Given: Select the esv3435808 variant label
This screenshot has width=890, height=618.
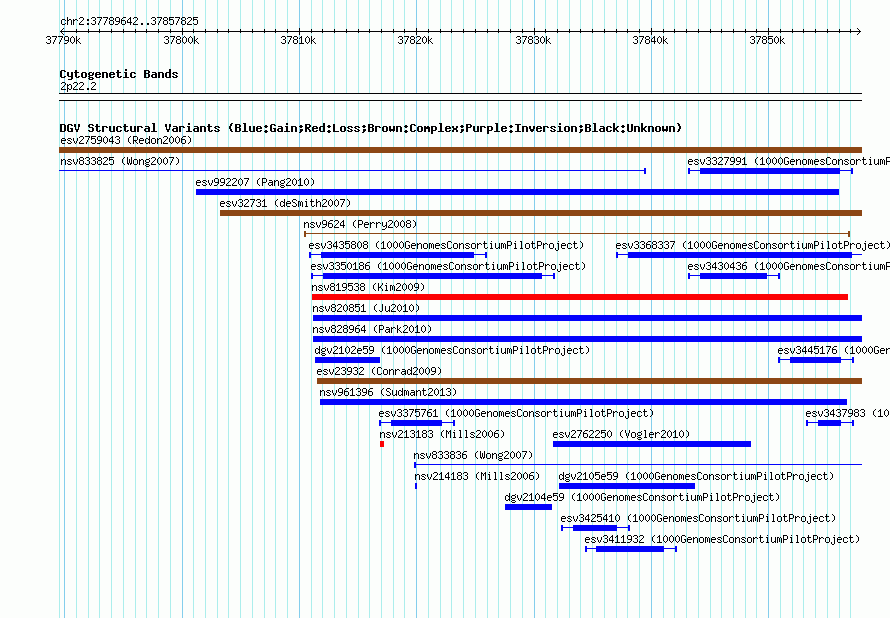Looking at the screenshot, I should 446,245.
